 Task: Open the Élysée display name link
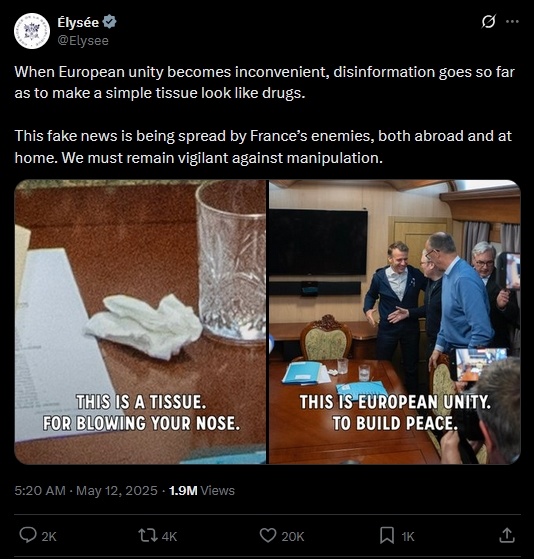pyautogui.click(x=78, y=22)
